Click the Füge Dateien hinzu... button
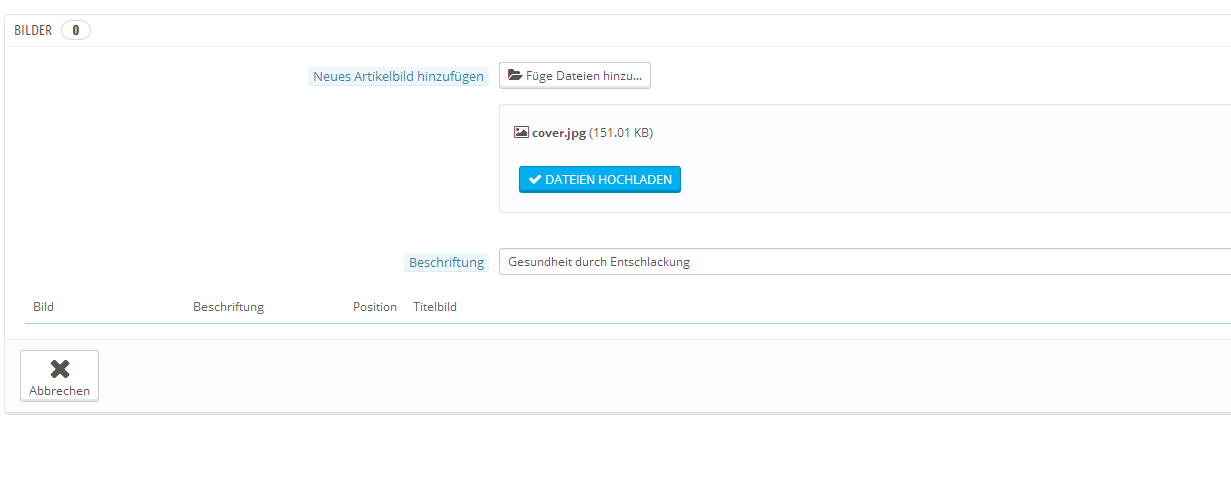This screenshot has height=482, width=1231. (x=575, y=75)
